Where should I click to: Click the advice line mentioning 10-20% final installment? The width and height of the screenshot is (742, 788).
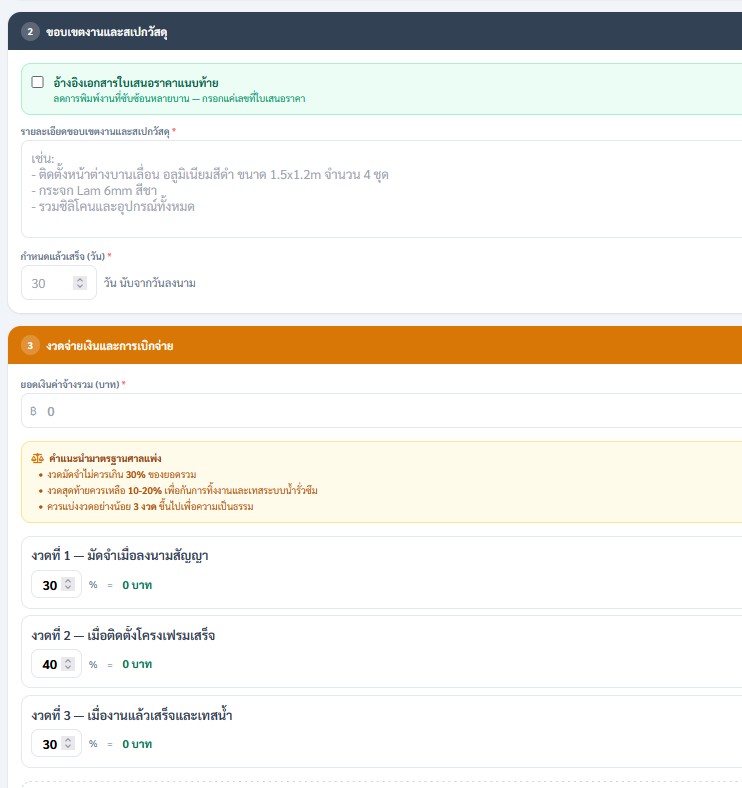click(182, 490)
